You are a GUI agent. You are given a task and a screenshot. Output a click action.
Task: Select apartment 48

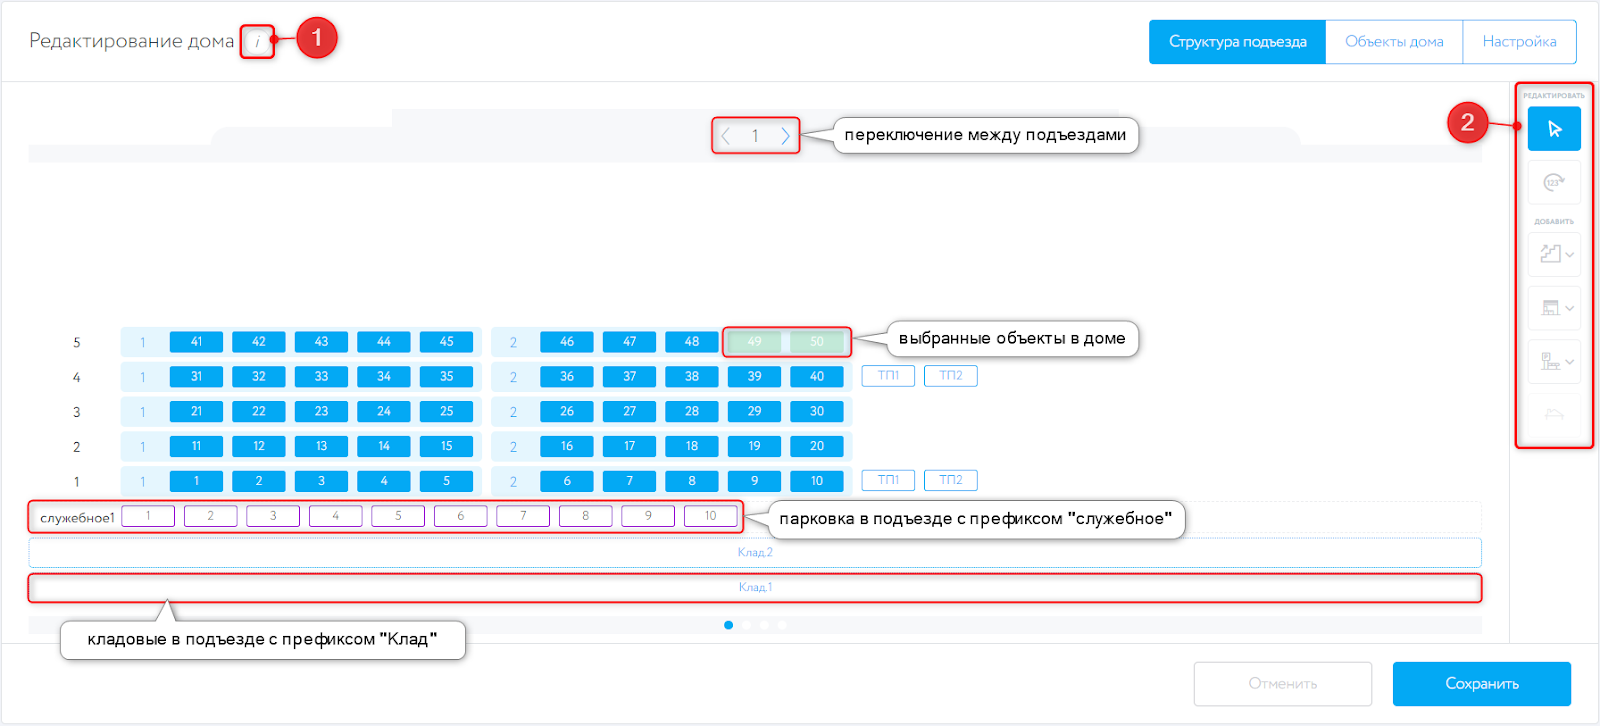(x=692, y=342)
